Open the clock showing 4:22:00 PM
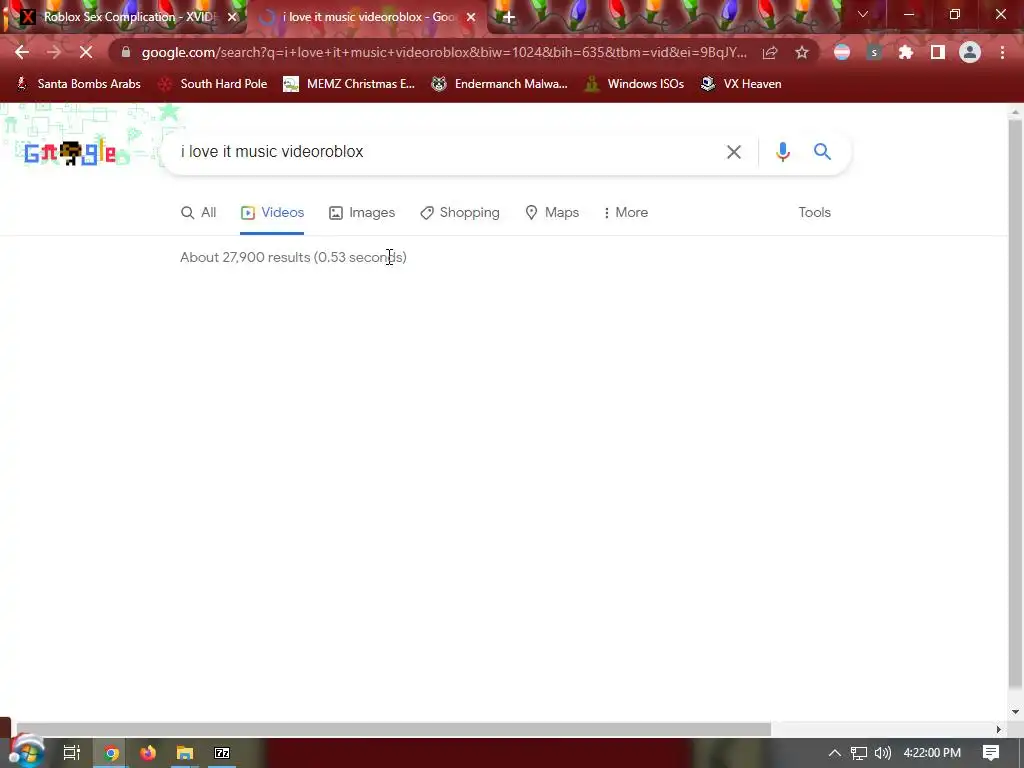 932,753
